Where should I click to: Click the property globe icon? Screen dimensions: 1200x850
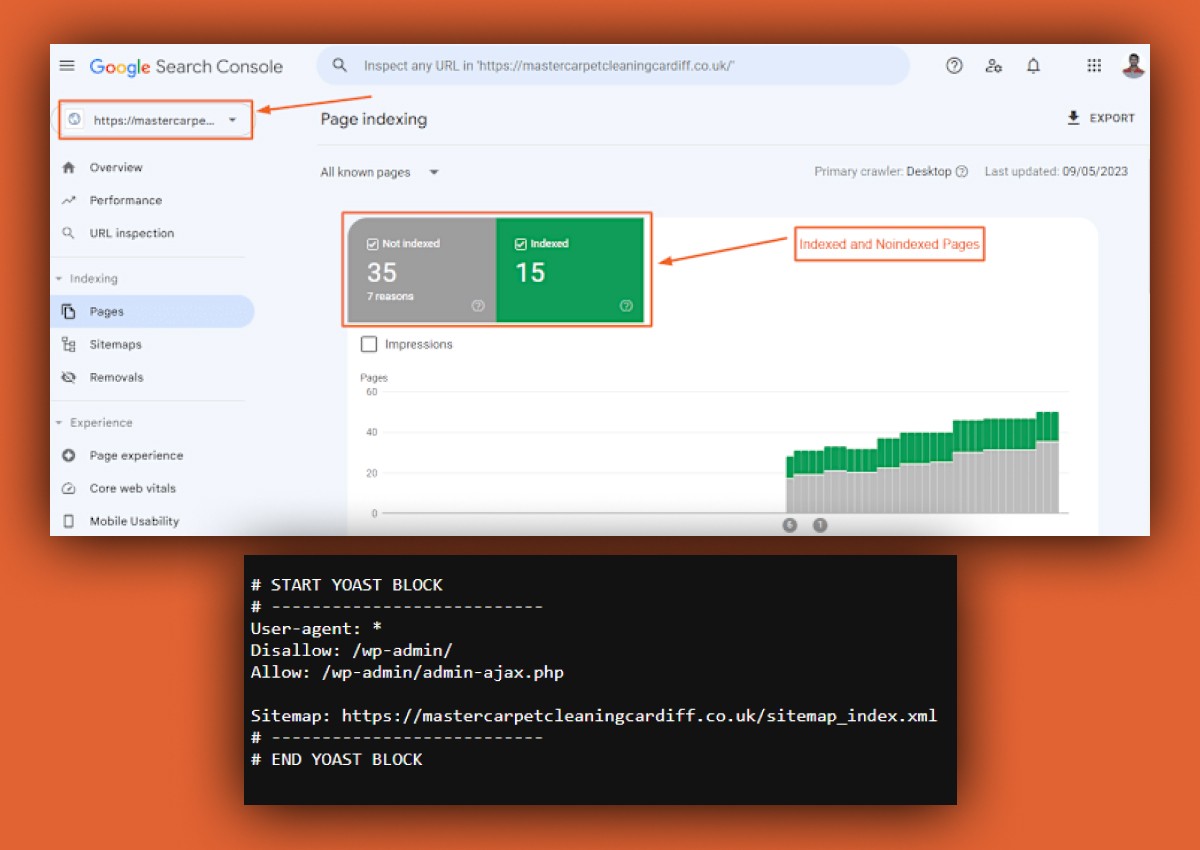click(x=74, y=119)
